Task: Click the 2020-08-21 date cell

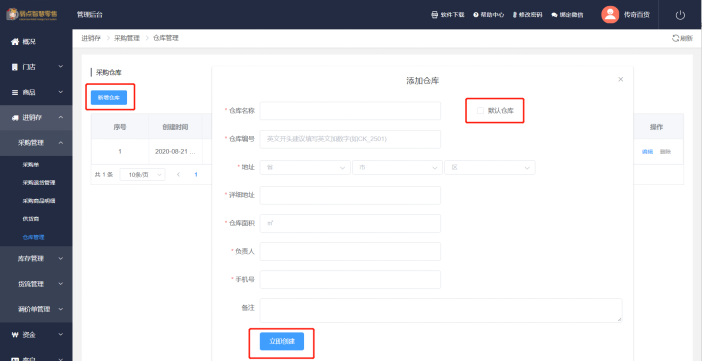Action: [175, 152]
